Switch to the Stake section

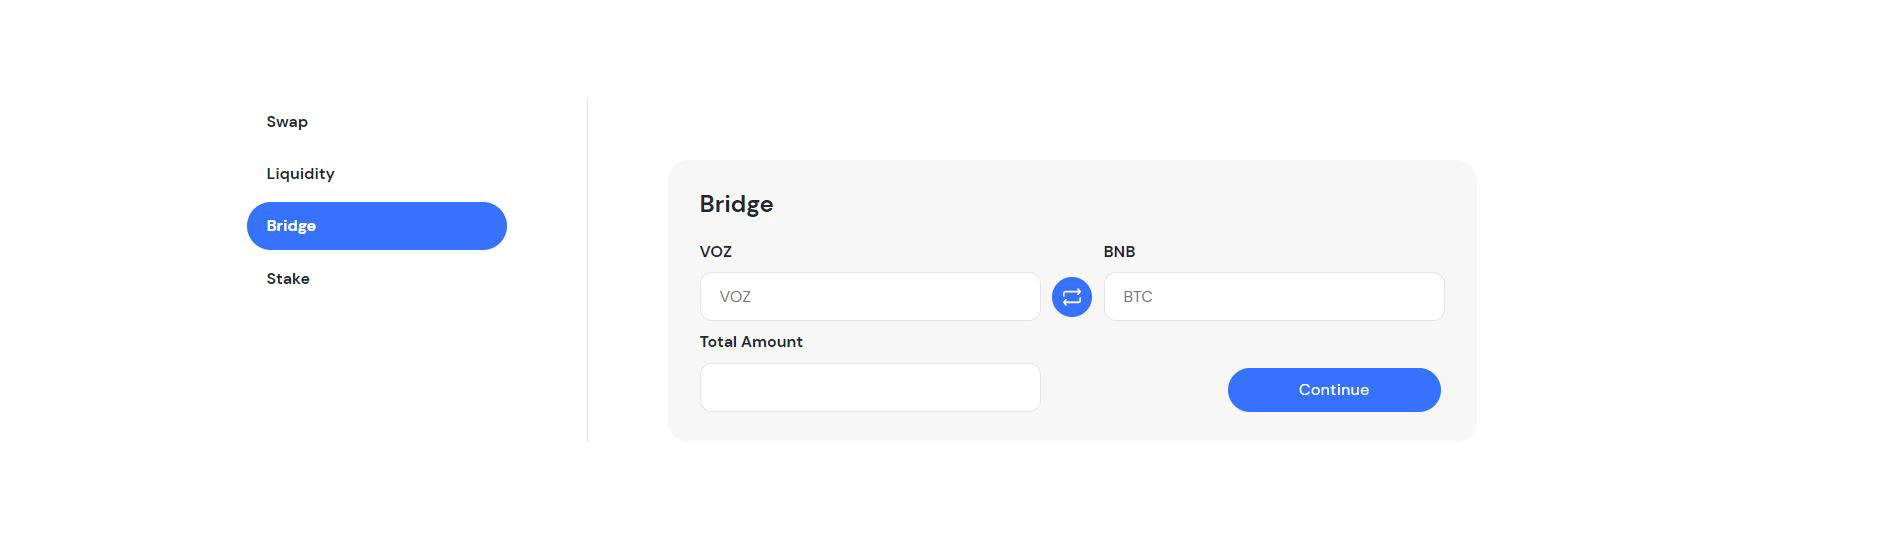coord(288,279)
